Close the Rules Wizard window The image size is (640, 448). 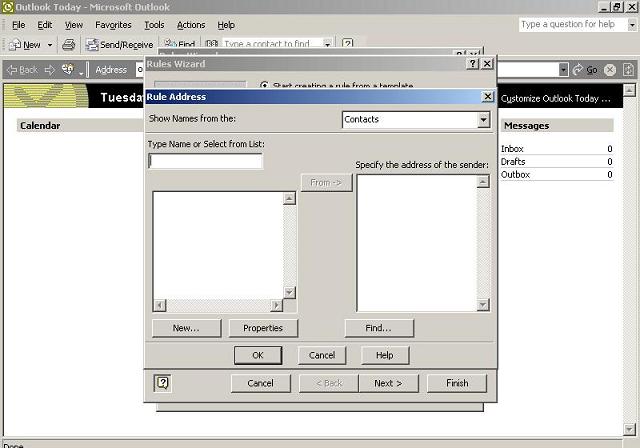click(487, 64)
